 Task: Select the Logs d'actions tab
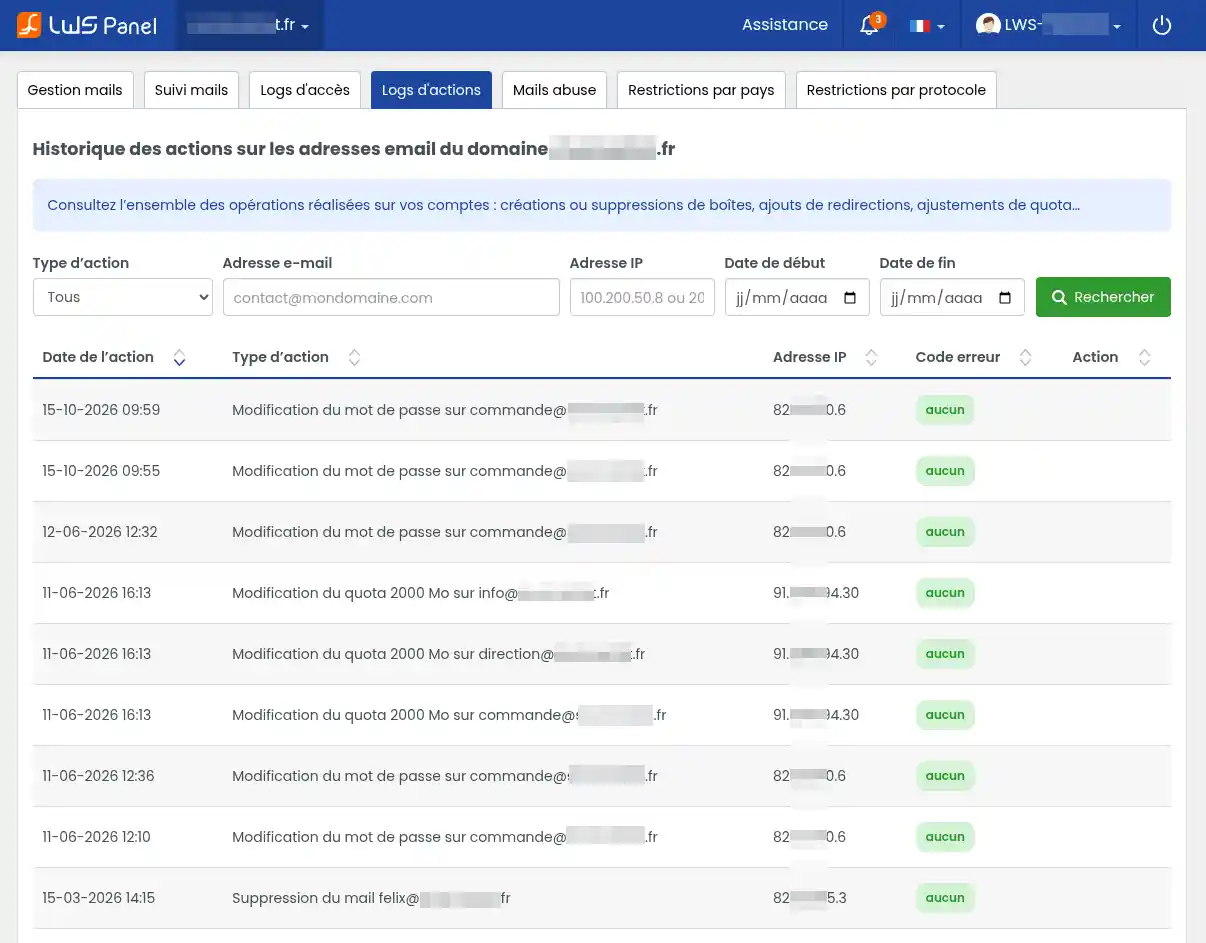[431, 90]
